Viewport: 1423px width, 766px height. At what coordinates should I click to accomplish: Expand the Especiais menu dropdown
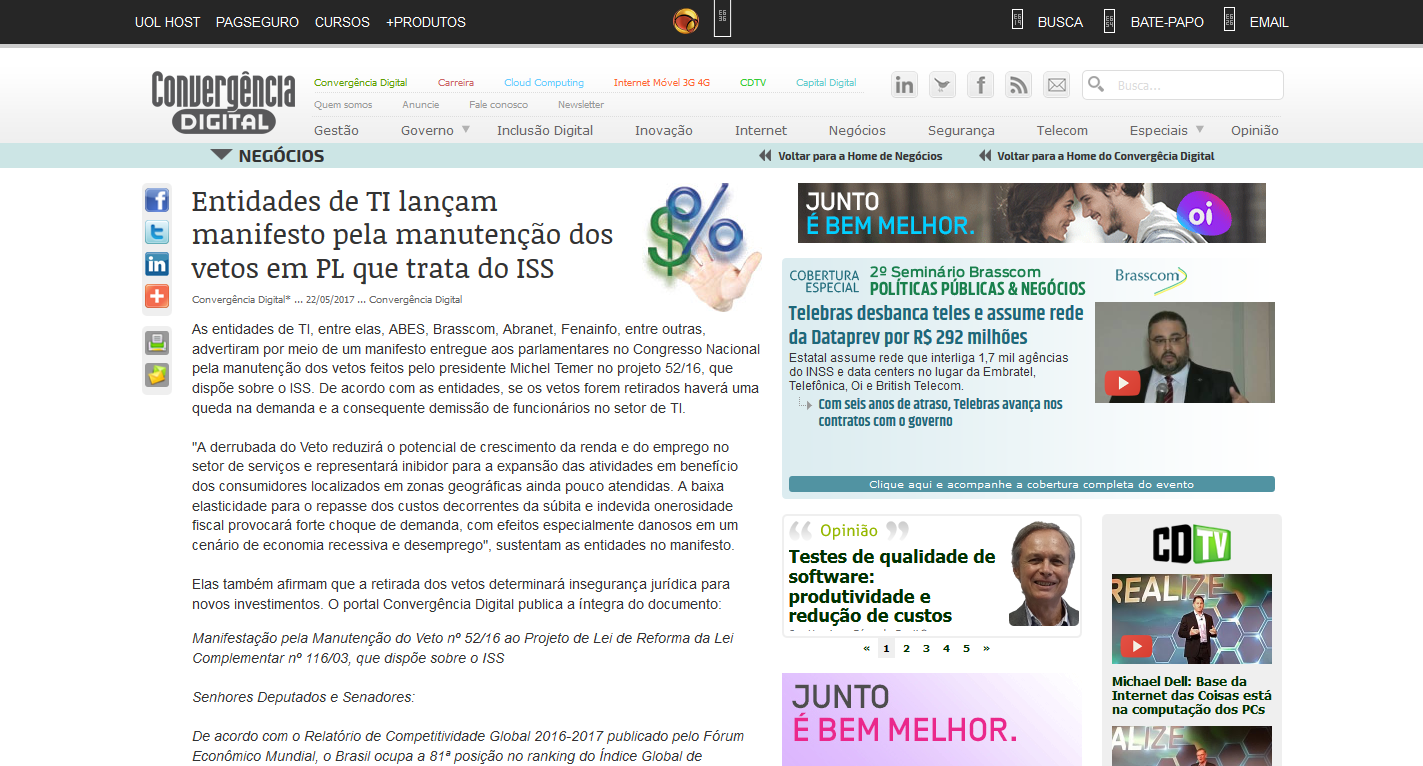pos(1199,130)
